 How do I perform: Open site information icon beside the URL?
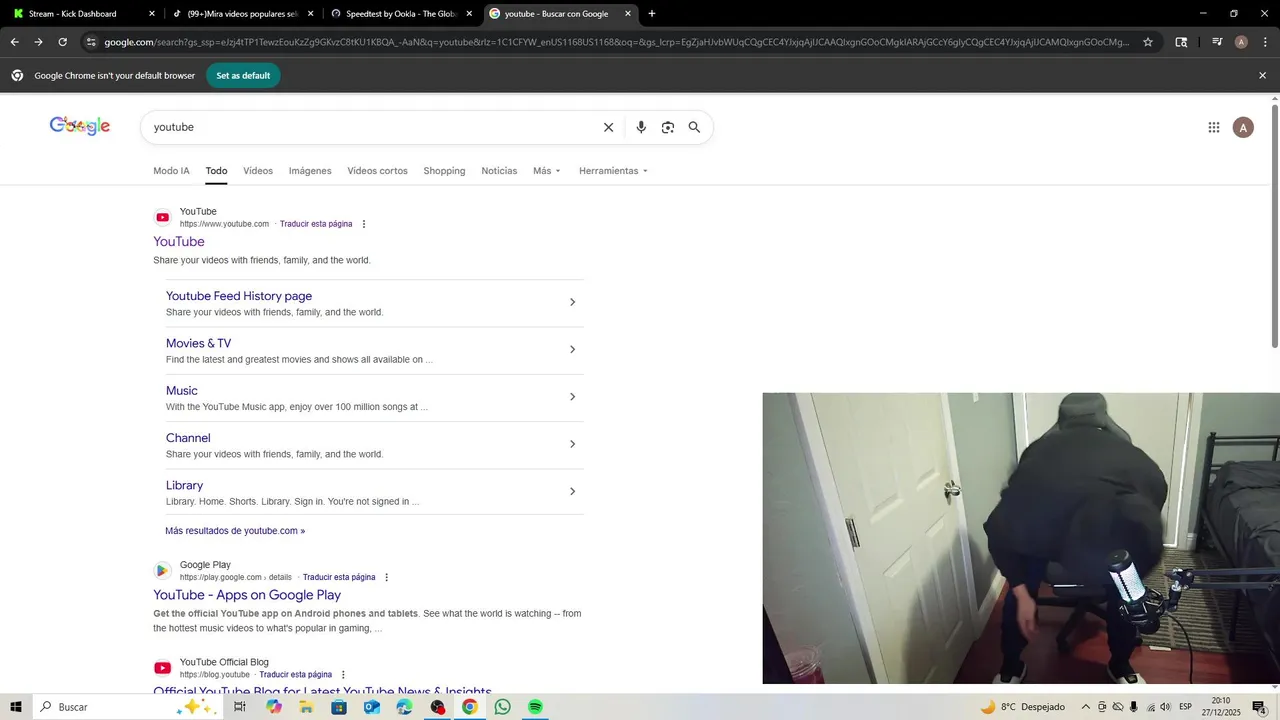point(91,42)
